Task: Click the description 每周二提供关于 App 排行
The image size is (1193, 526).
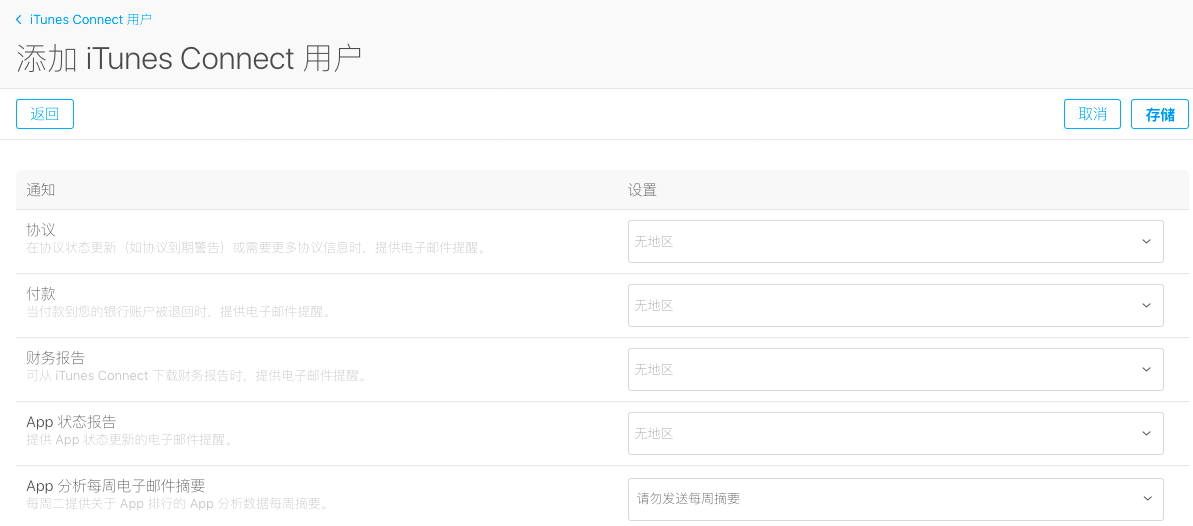Action: (177, 504)
